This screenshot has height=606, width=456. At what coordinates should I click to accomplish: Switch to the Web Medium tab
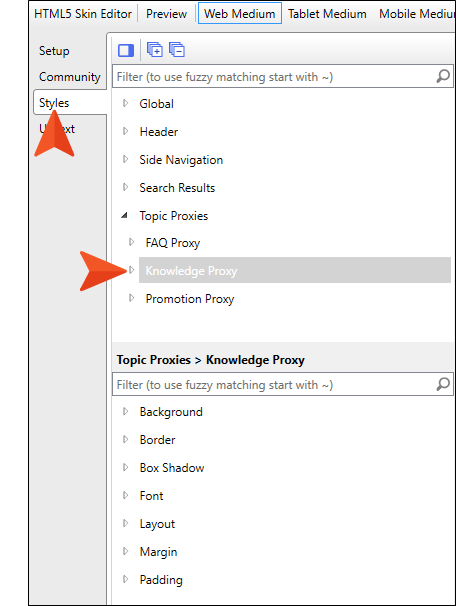point(240,14)
